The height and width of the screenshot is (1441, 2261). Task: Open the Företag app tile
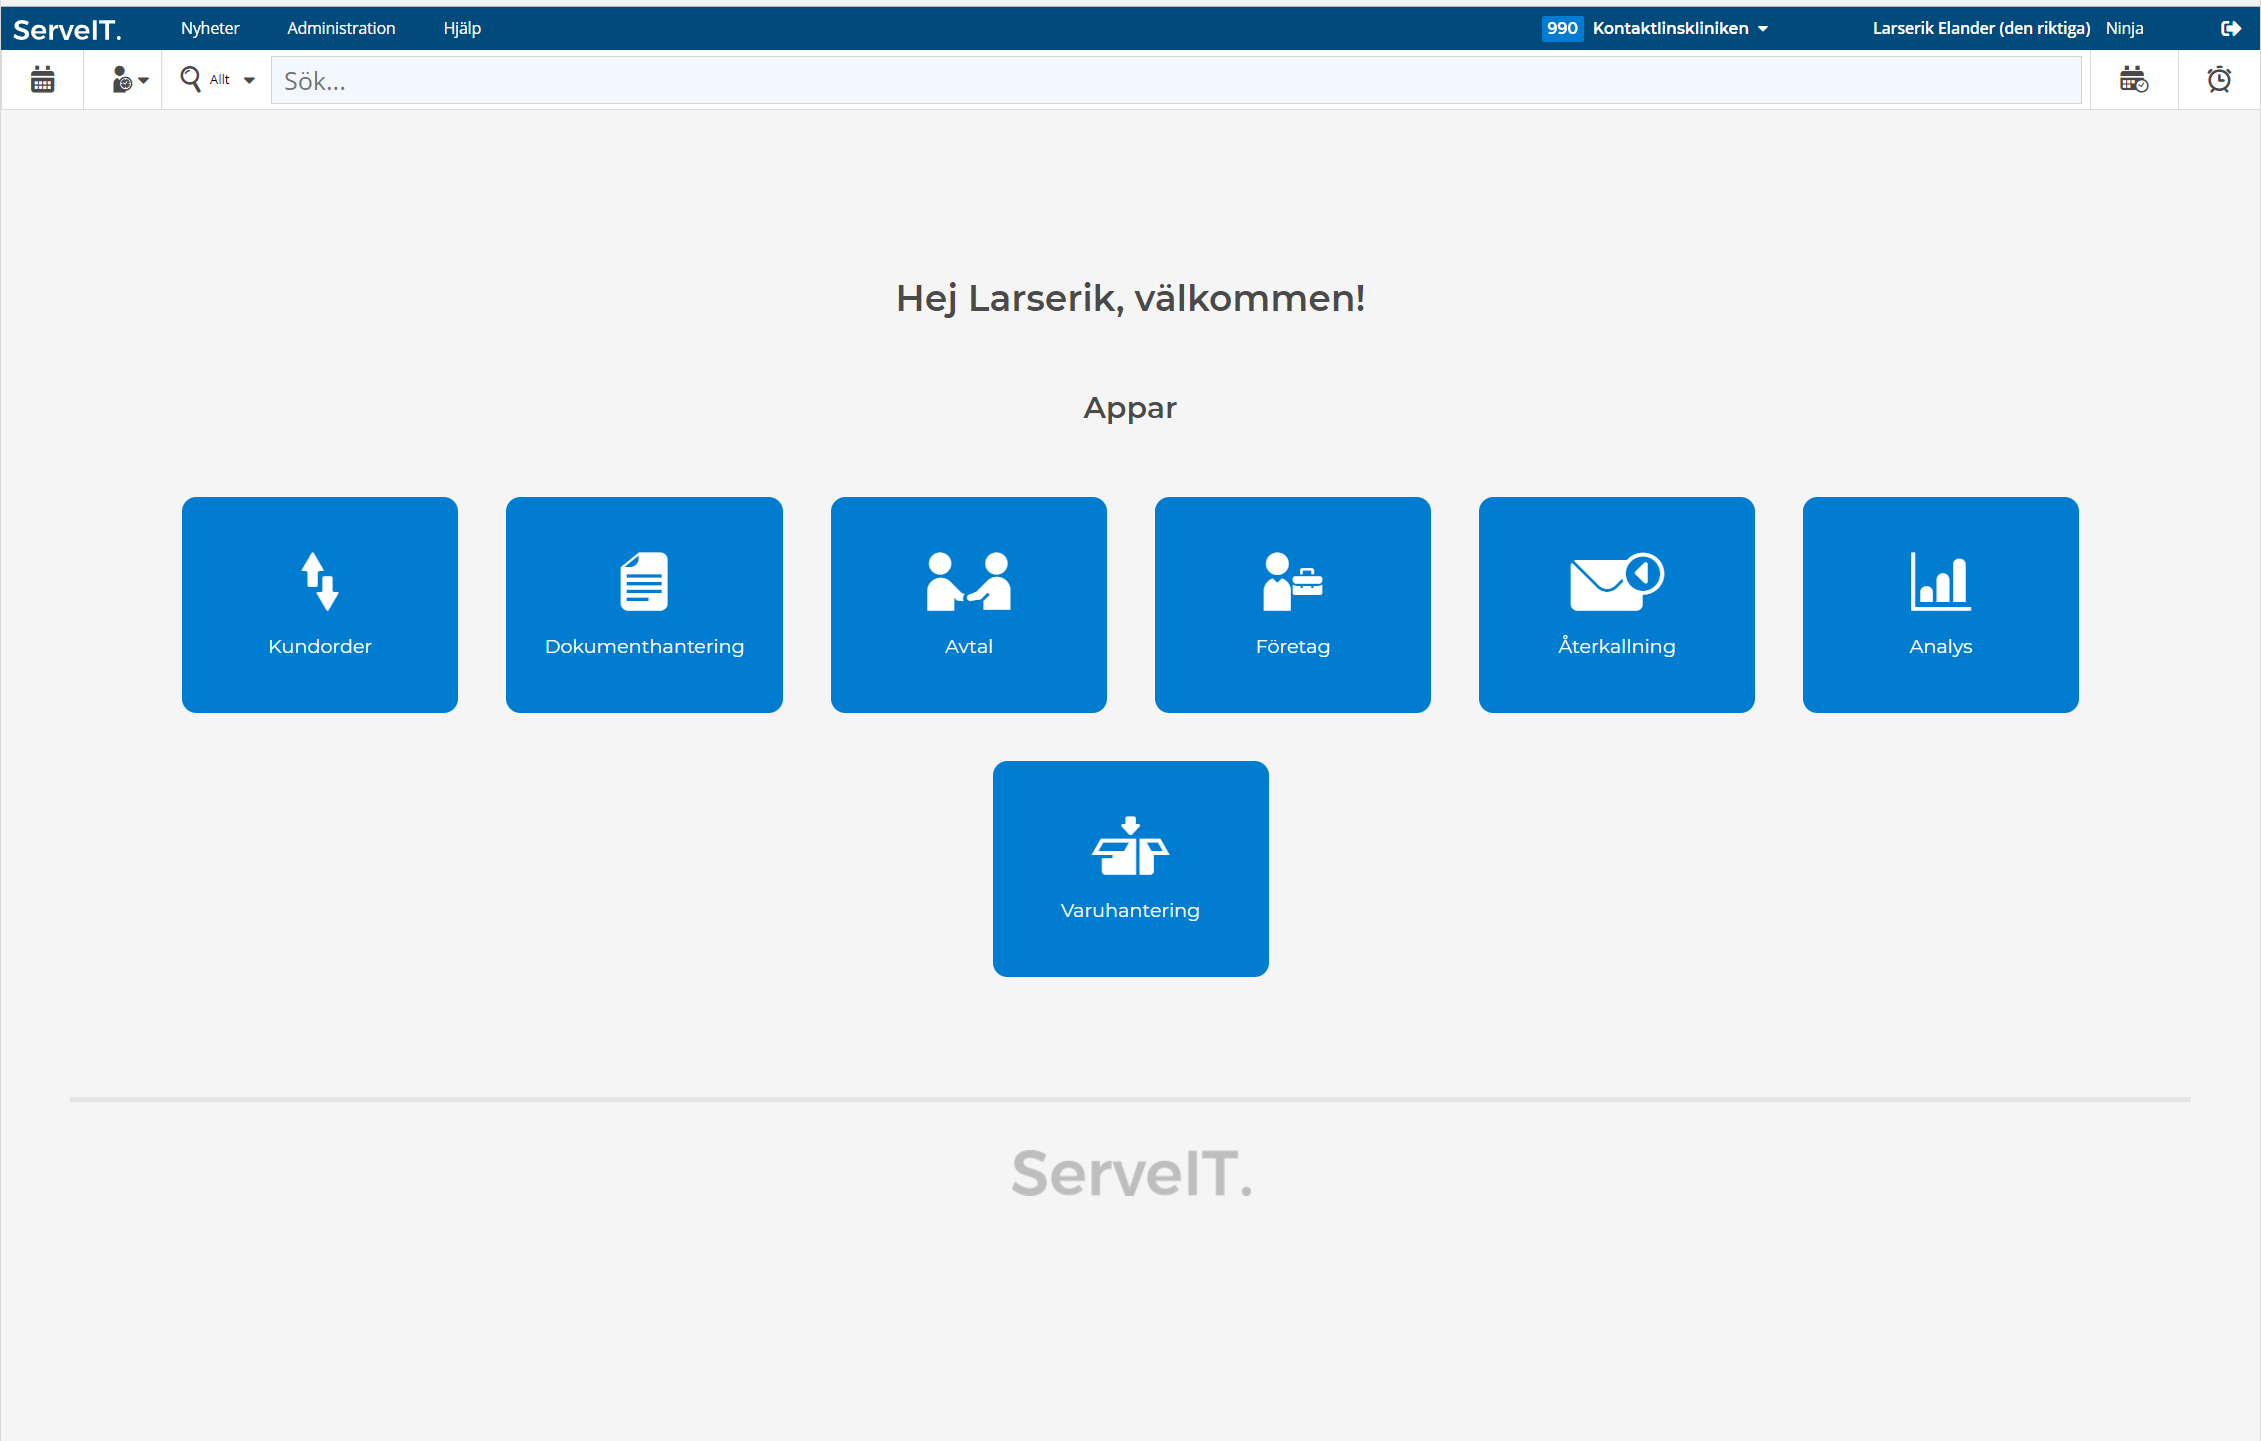1293,605
